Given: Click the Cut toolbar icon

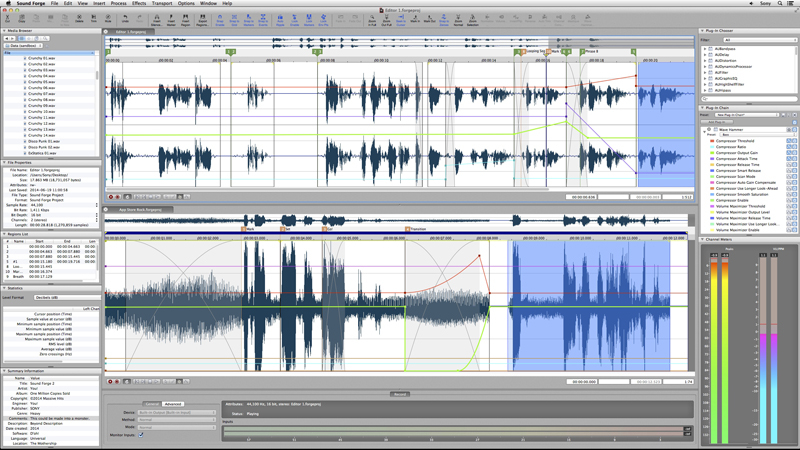Looking at the screenshot, I should [x=7, y=19].
